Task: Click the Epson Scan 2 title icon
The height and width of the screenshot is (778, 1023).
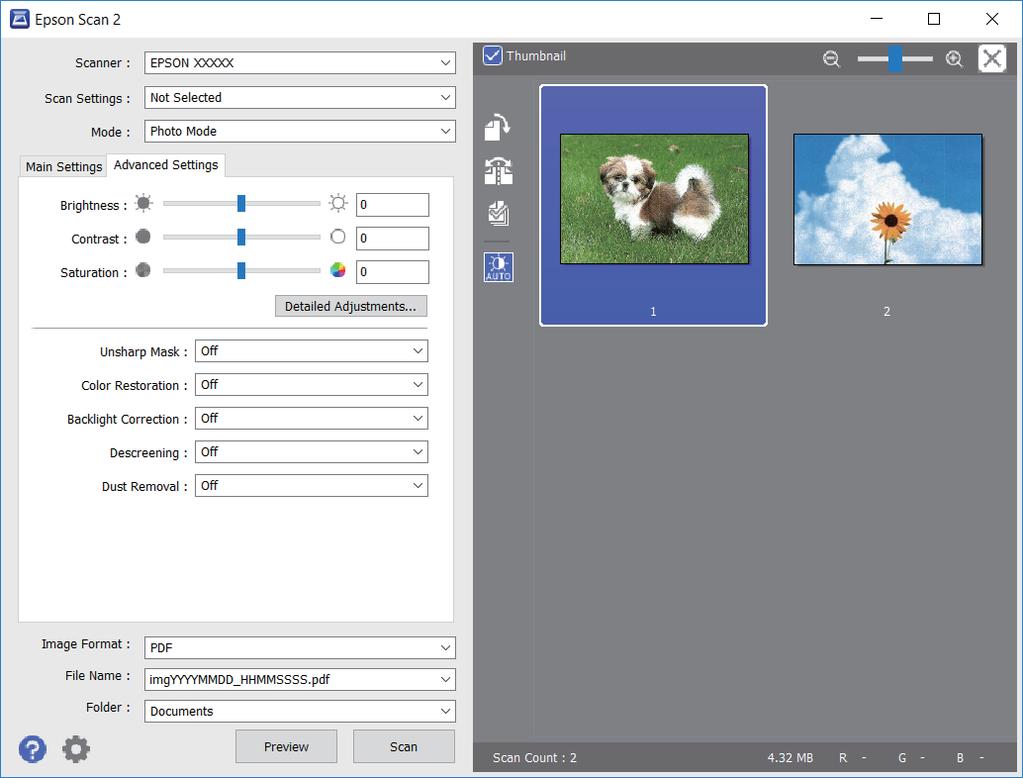Action: click(20, 20)
